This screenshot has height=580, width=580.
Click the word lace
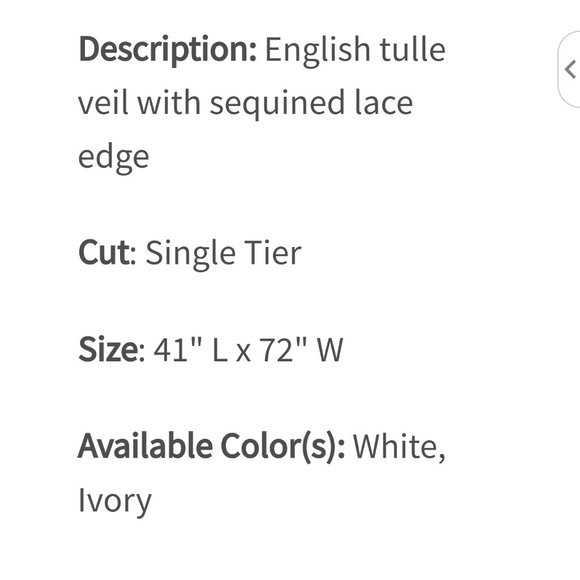[x=384, y=103]
